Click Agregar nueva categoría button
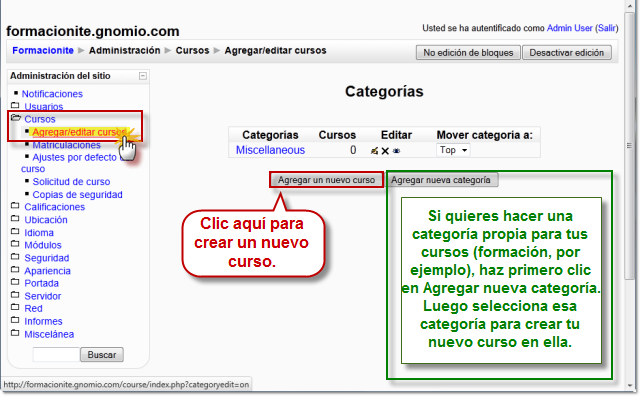This screenshot has width=640, height=396. 441,180
